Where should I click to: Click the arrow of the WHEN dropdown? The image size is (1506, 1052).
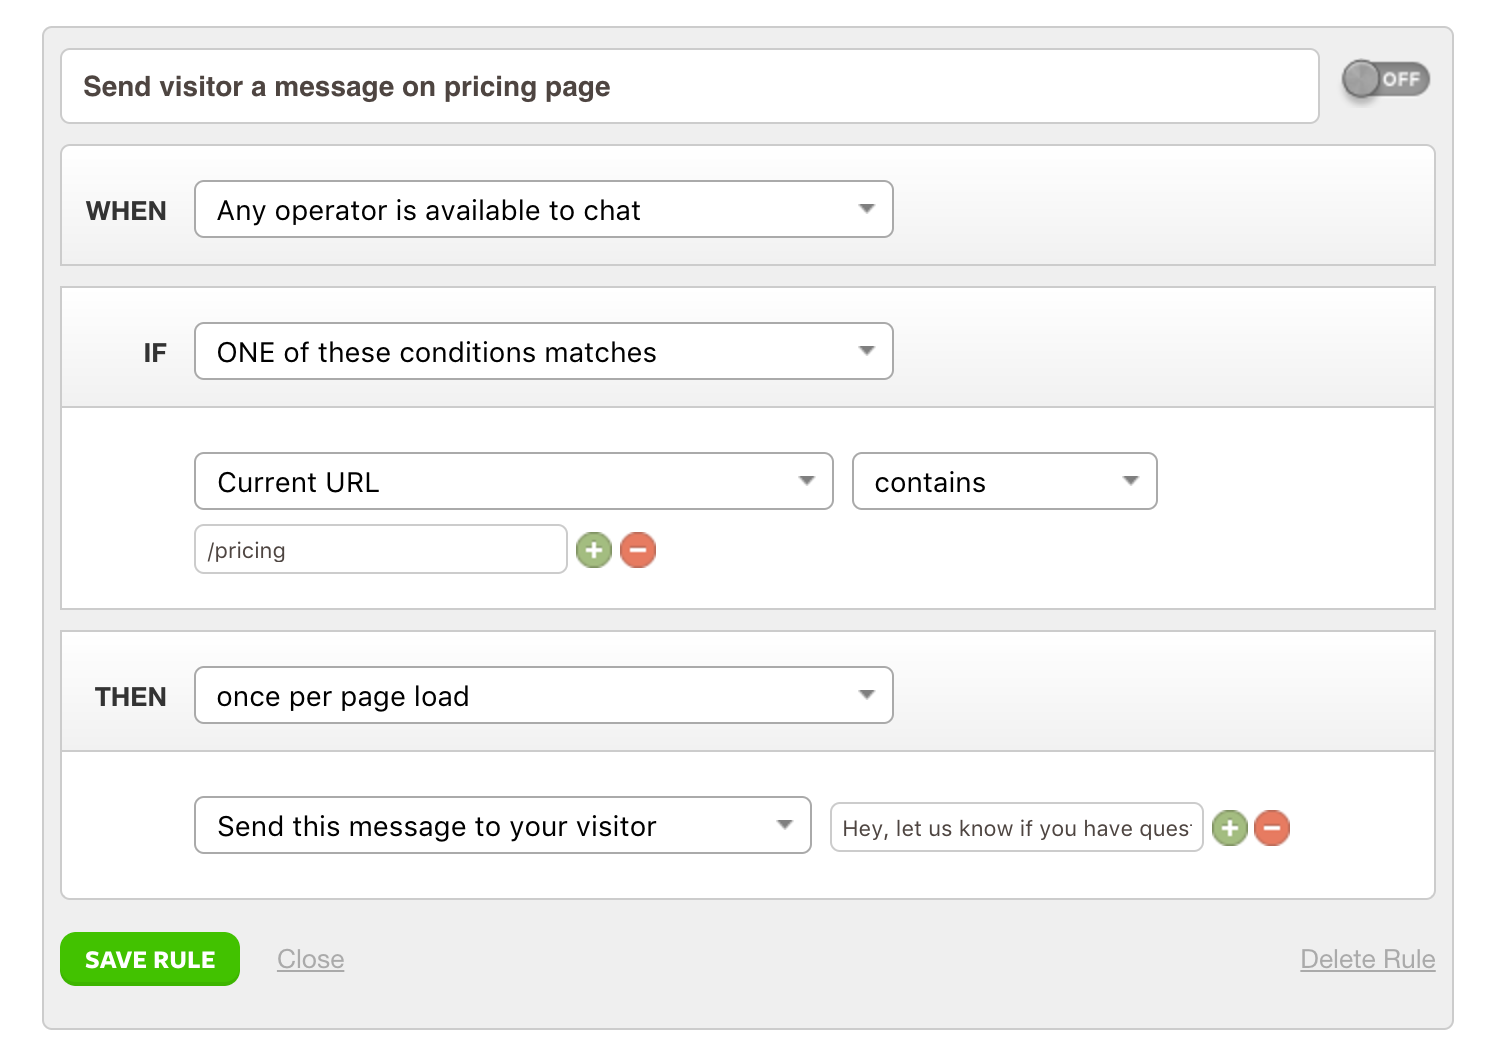point(866,209)
